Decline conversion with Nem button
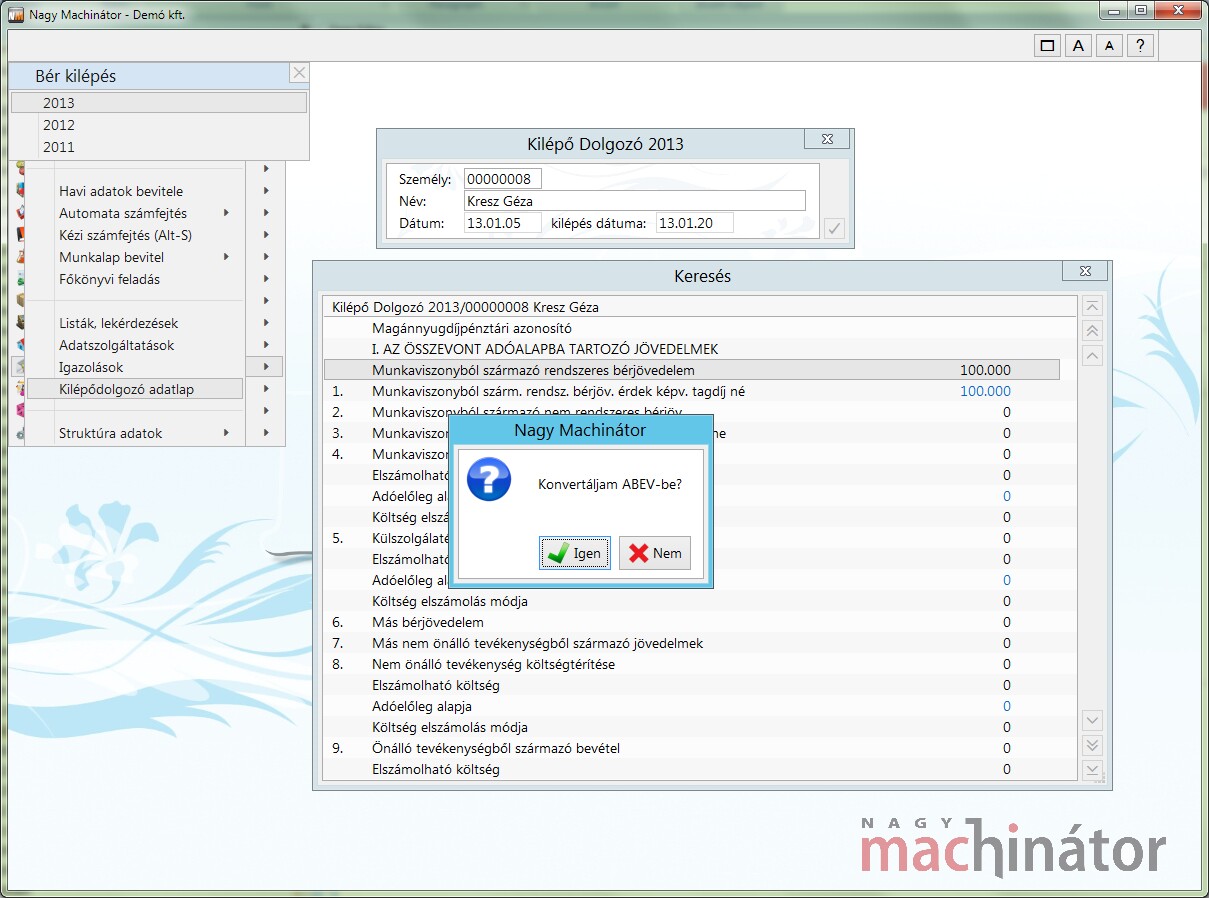 pyautogui.click(x=655, y=553)
